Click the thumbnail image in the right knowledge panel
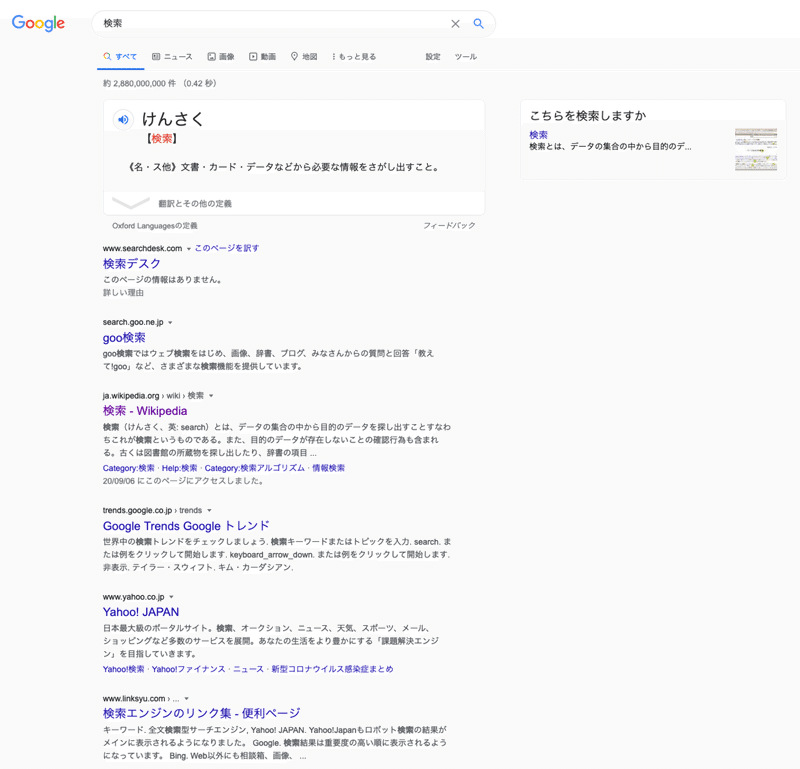Screen dimensions: 800x769 point(756,147)
